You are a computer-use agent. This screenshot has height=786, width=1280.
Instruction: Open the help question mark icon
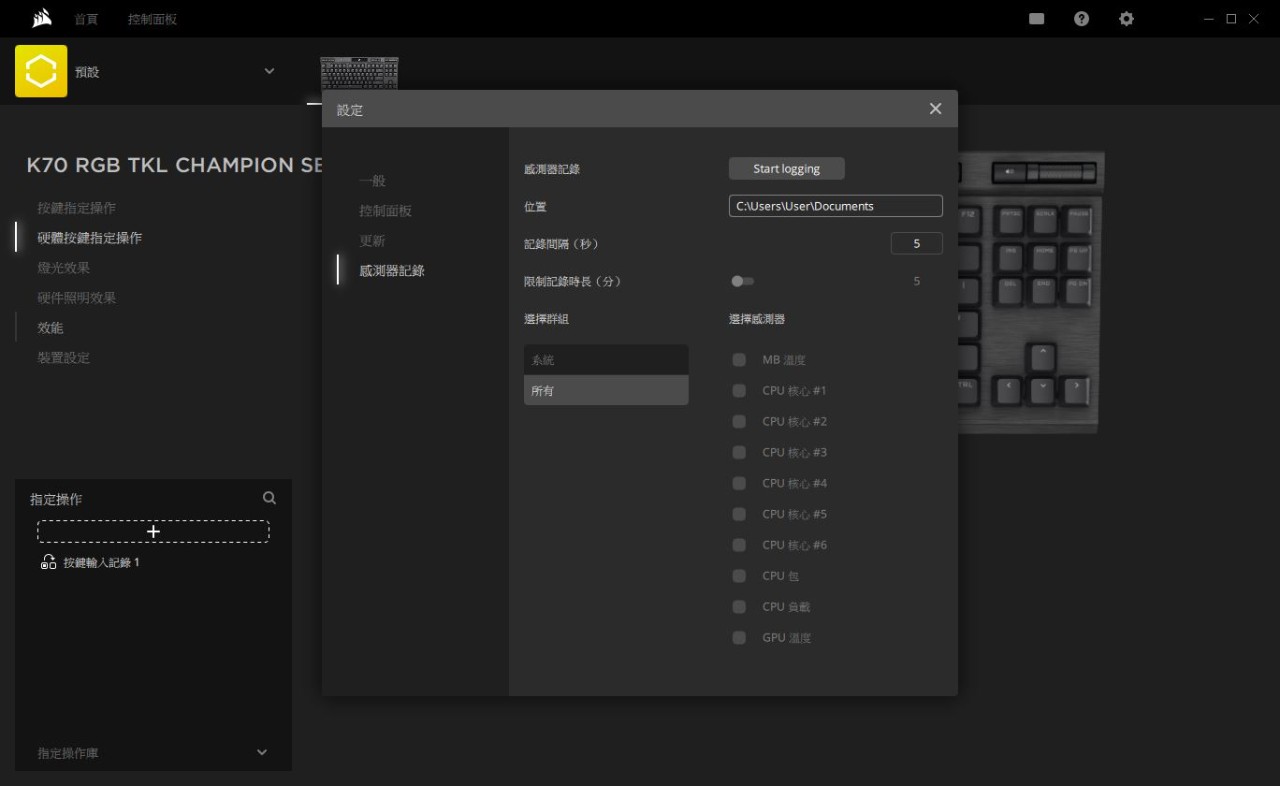(1081, 18)
